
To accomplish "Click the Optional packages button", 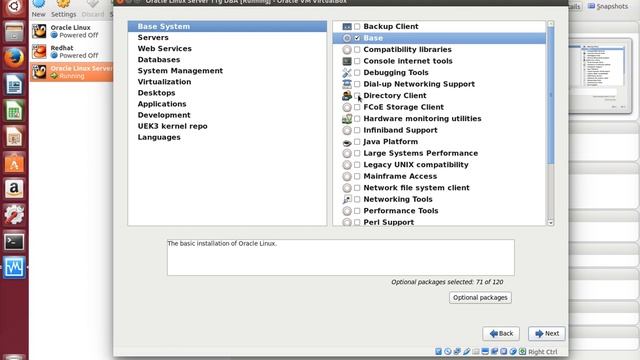I will [x=480, y=298].
